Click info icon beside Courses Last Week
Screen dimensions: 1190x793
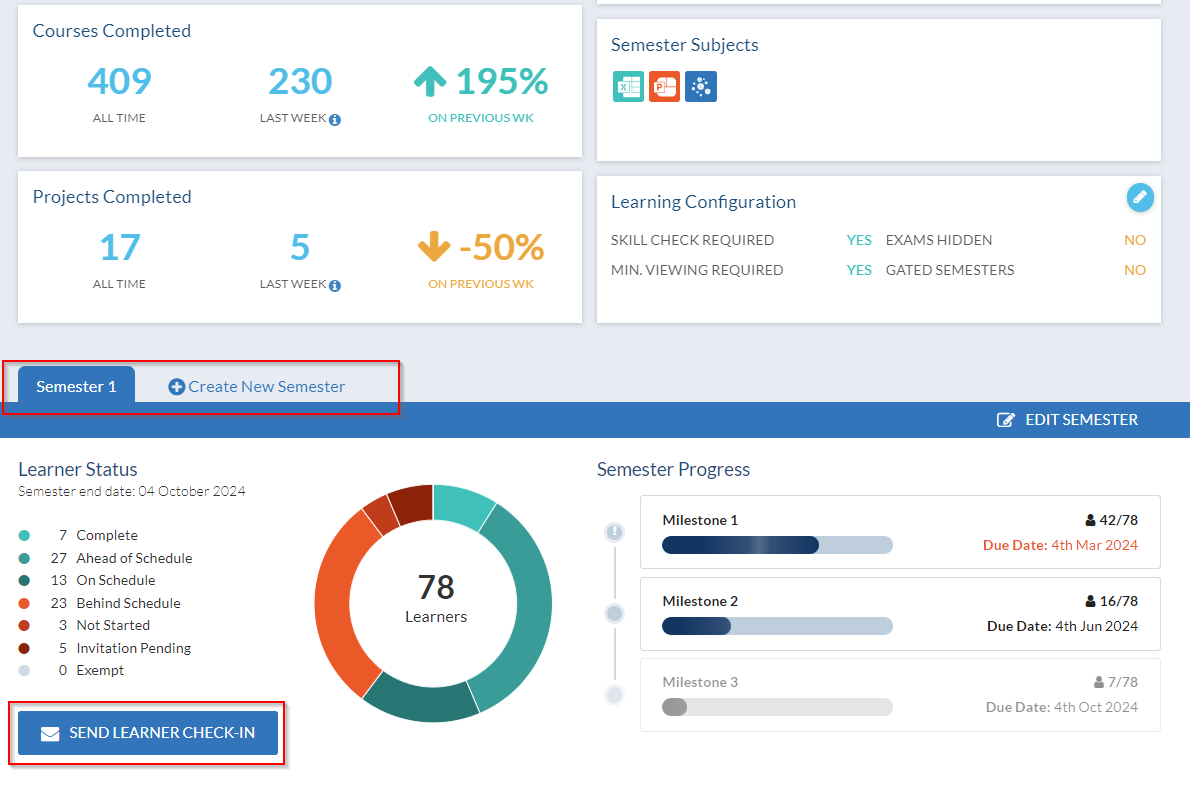[335, 120]
